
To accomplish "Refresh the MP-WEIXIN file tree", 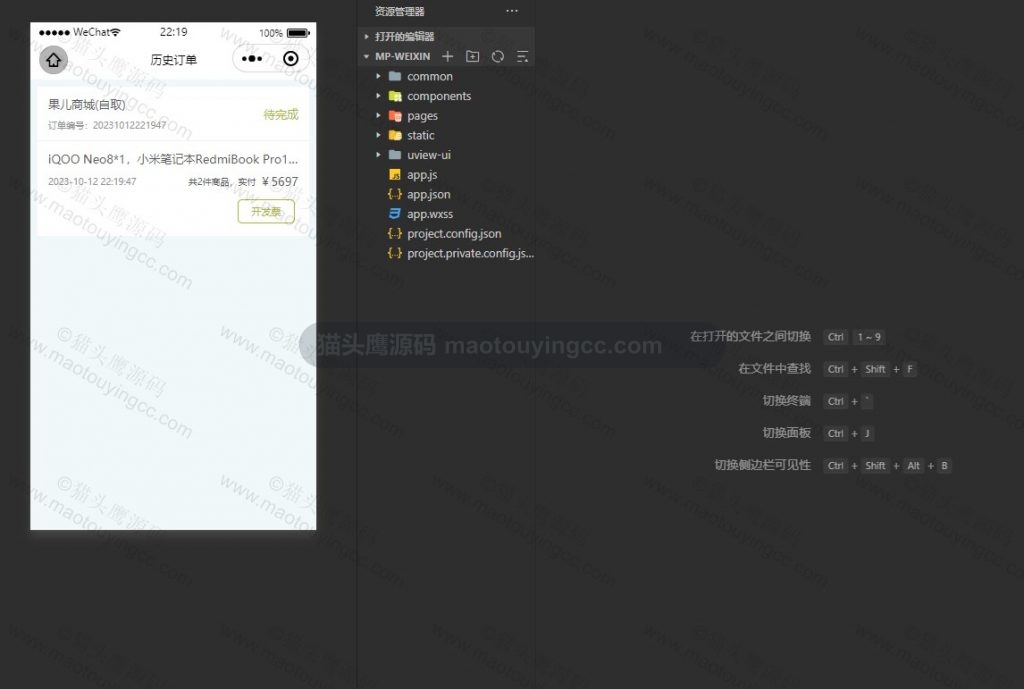I will pyautogui.click(x=498, y=56).
